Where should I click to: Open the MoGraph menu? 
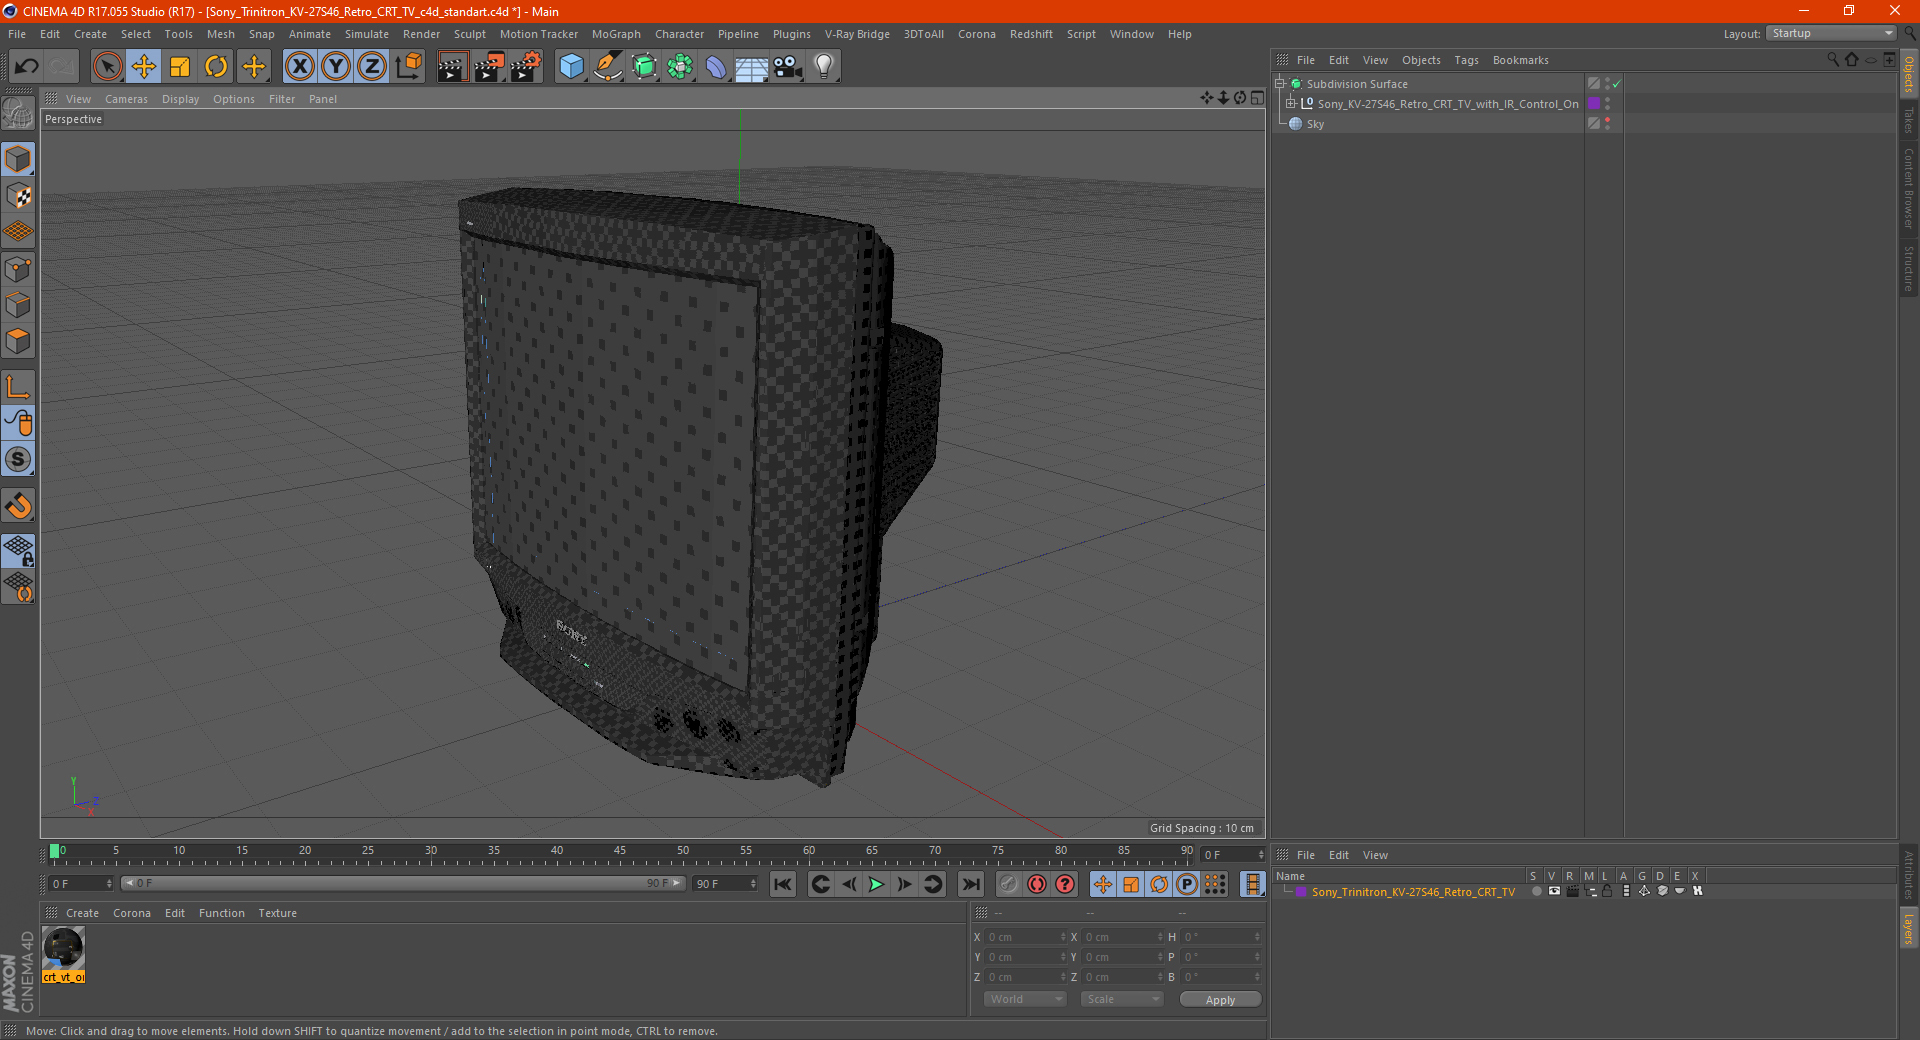[x=616, y=34]
